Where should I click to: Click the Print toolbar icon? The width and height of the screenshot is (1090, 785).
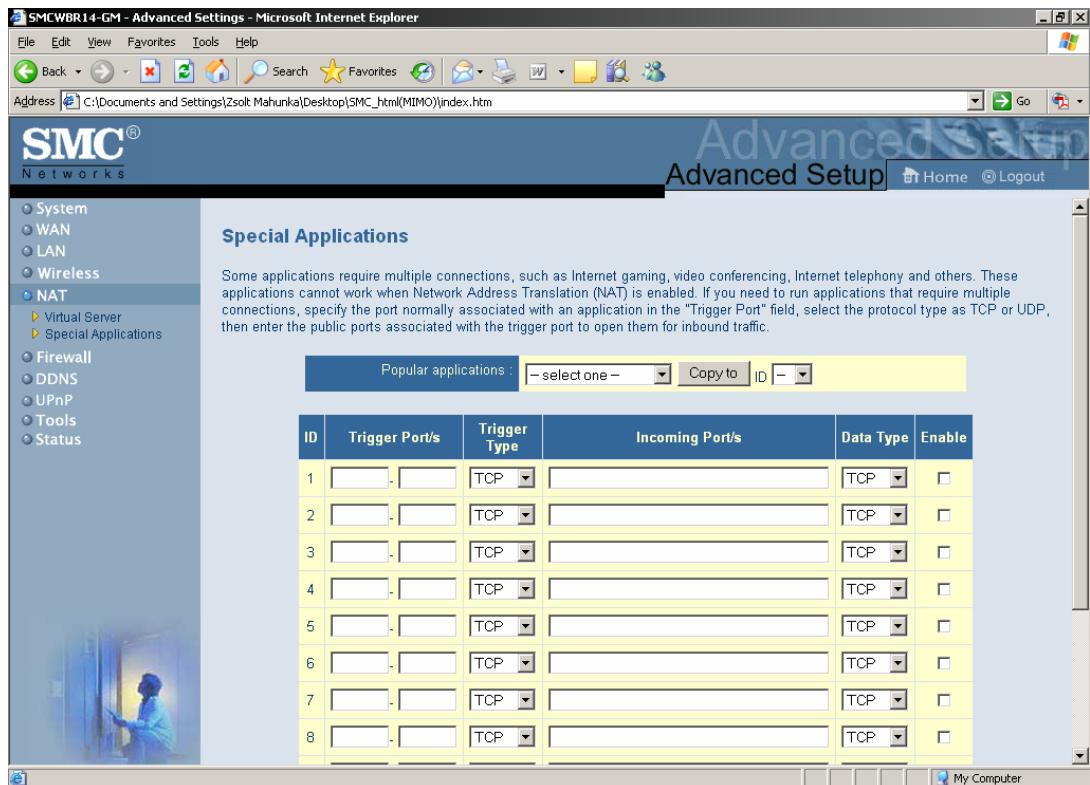pyautogui.click(x=504, y=71)
